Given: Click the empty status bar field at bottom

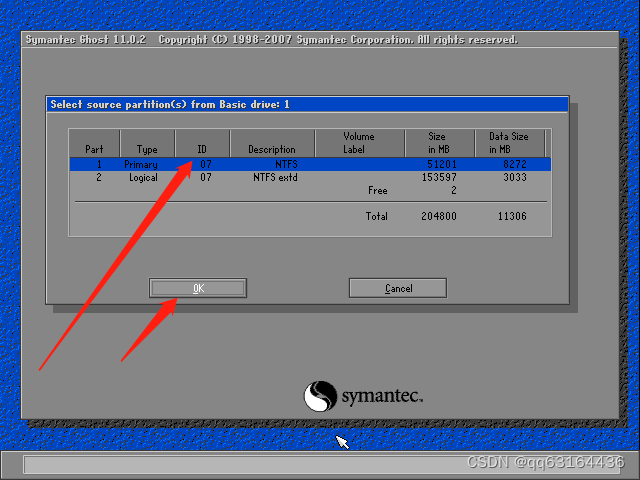Looking at the screenshot, I should click(x=322, y=464).
